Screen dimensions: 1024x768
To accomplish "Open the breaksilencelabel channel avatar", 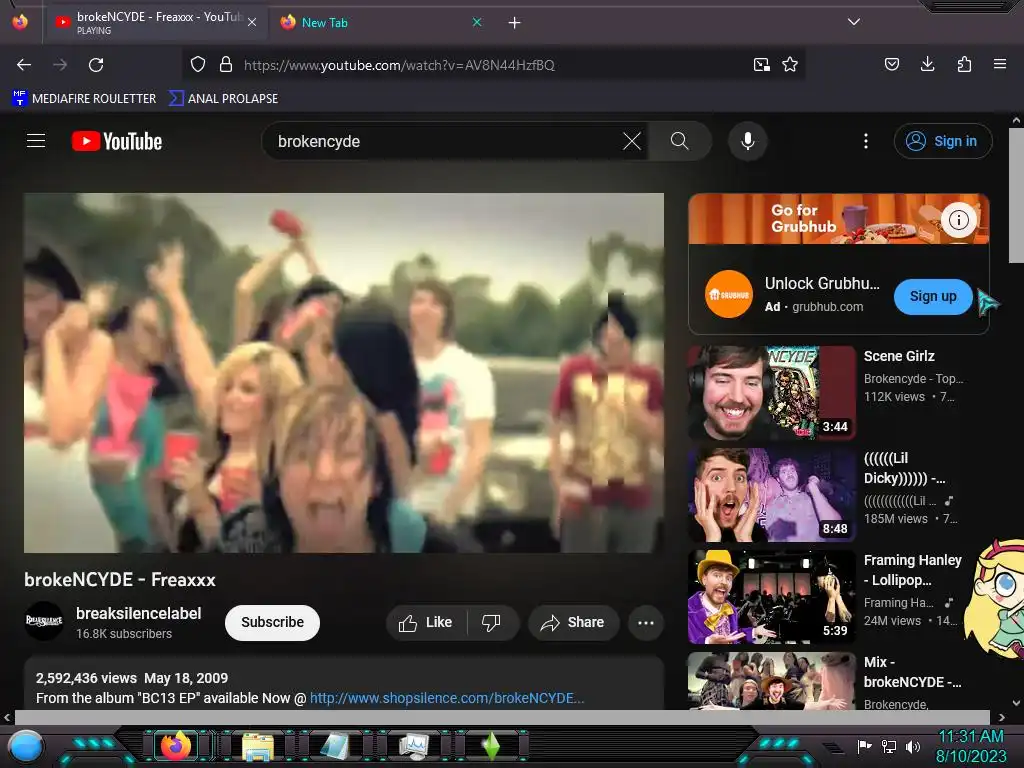I will click(44, 621).
